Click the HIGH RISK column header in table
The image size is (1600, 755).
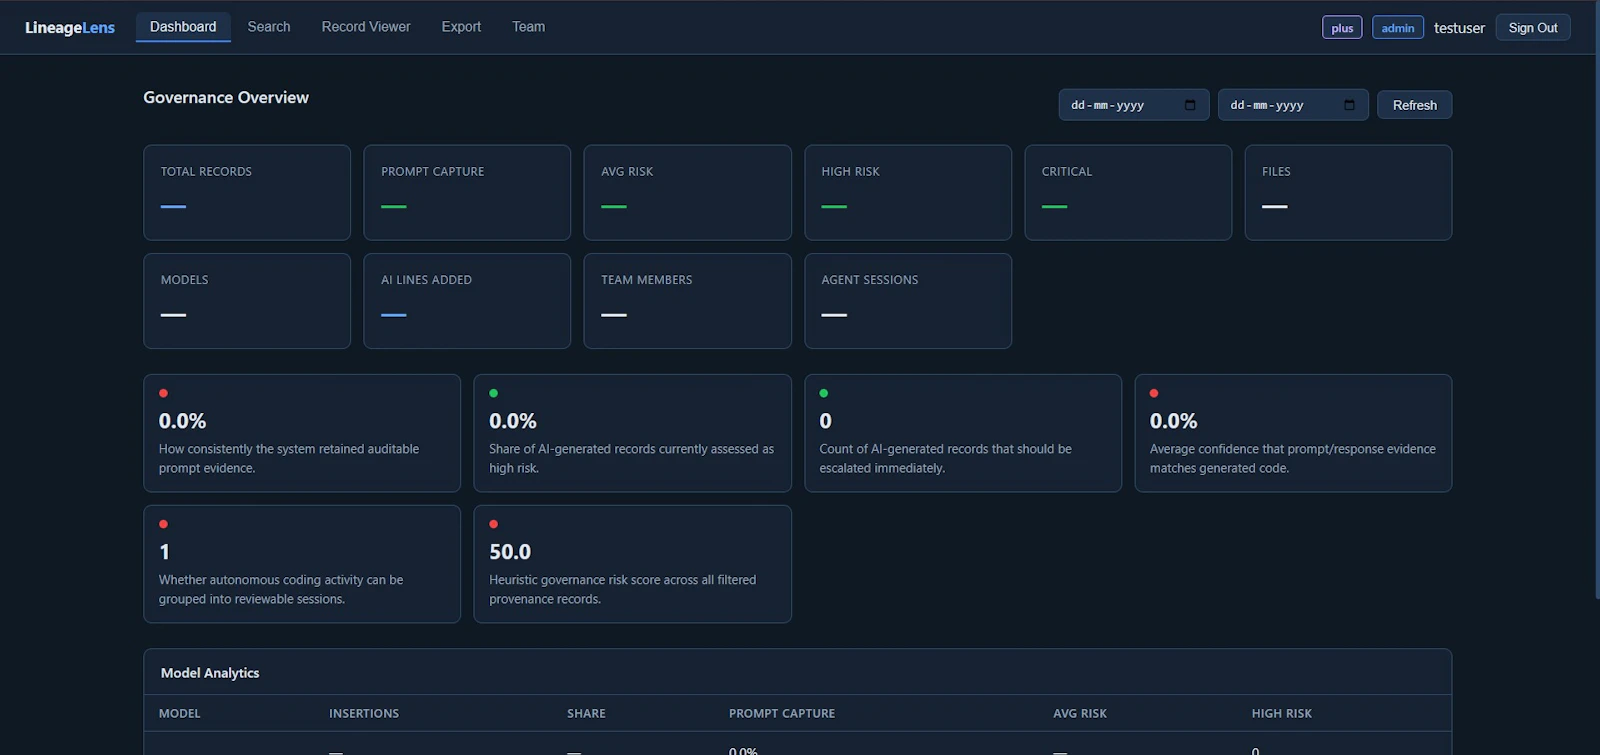[x=1282, y=713]
